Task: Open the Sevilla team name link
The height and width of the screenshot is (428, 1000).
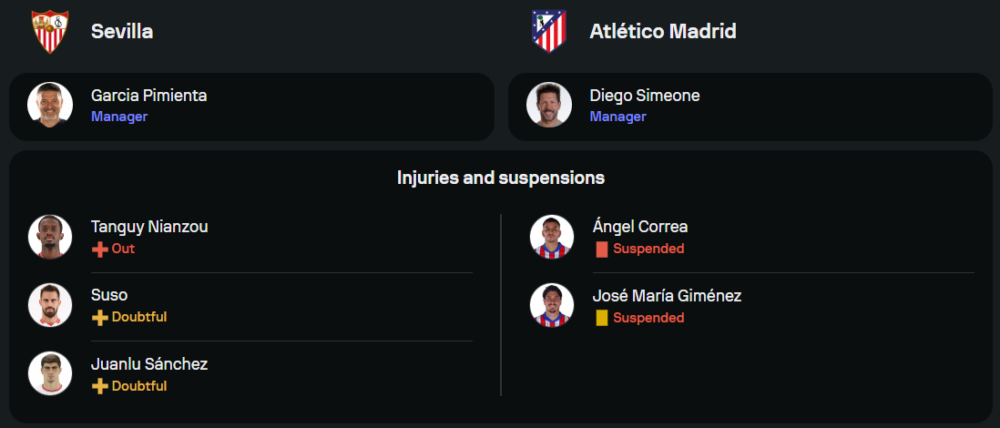Action: [122, 32]
